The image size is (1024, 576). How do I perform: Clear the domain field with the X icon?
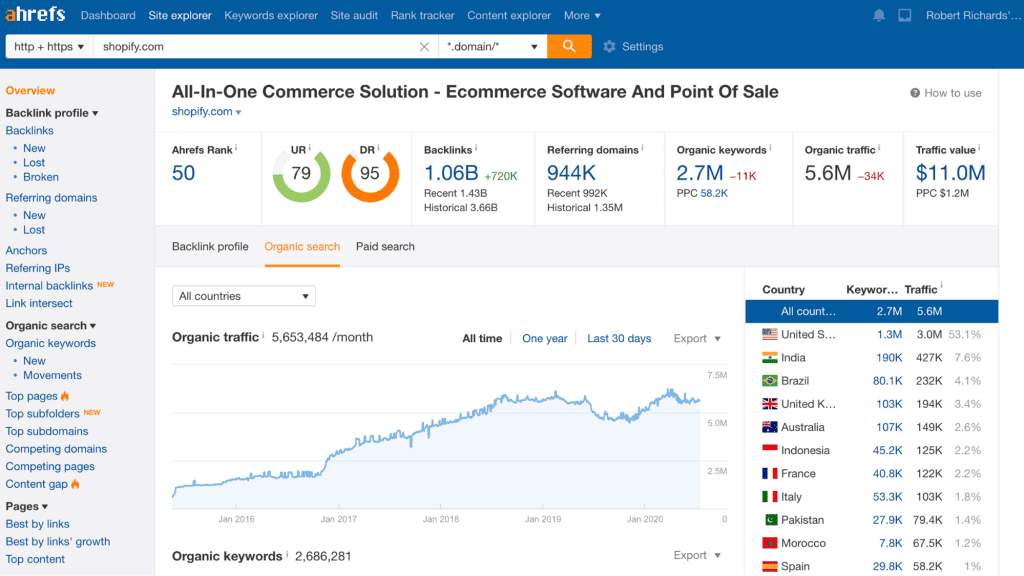point(424,46)
